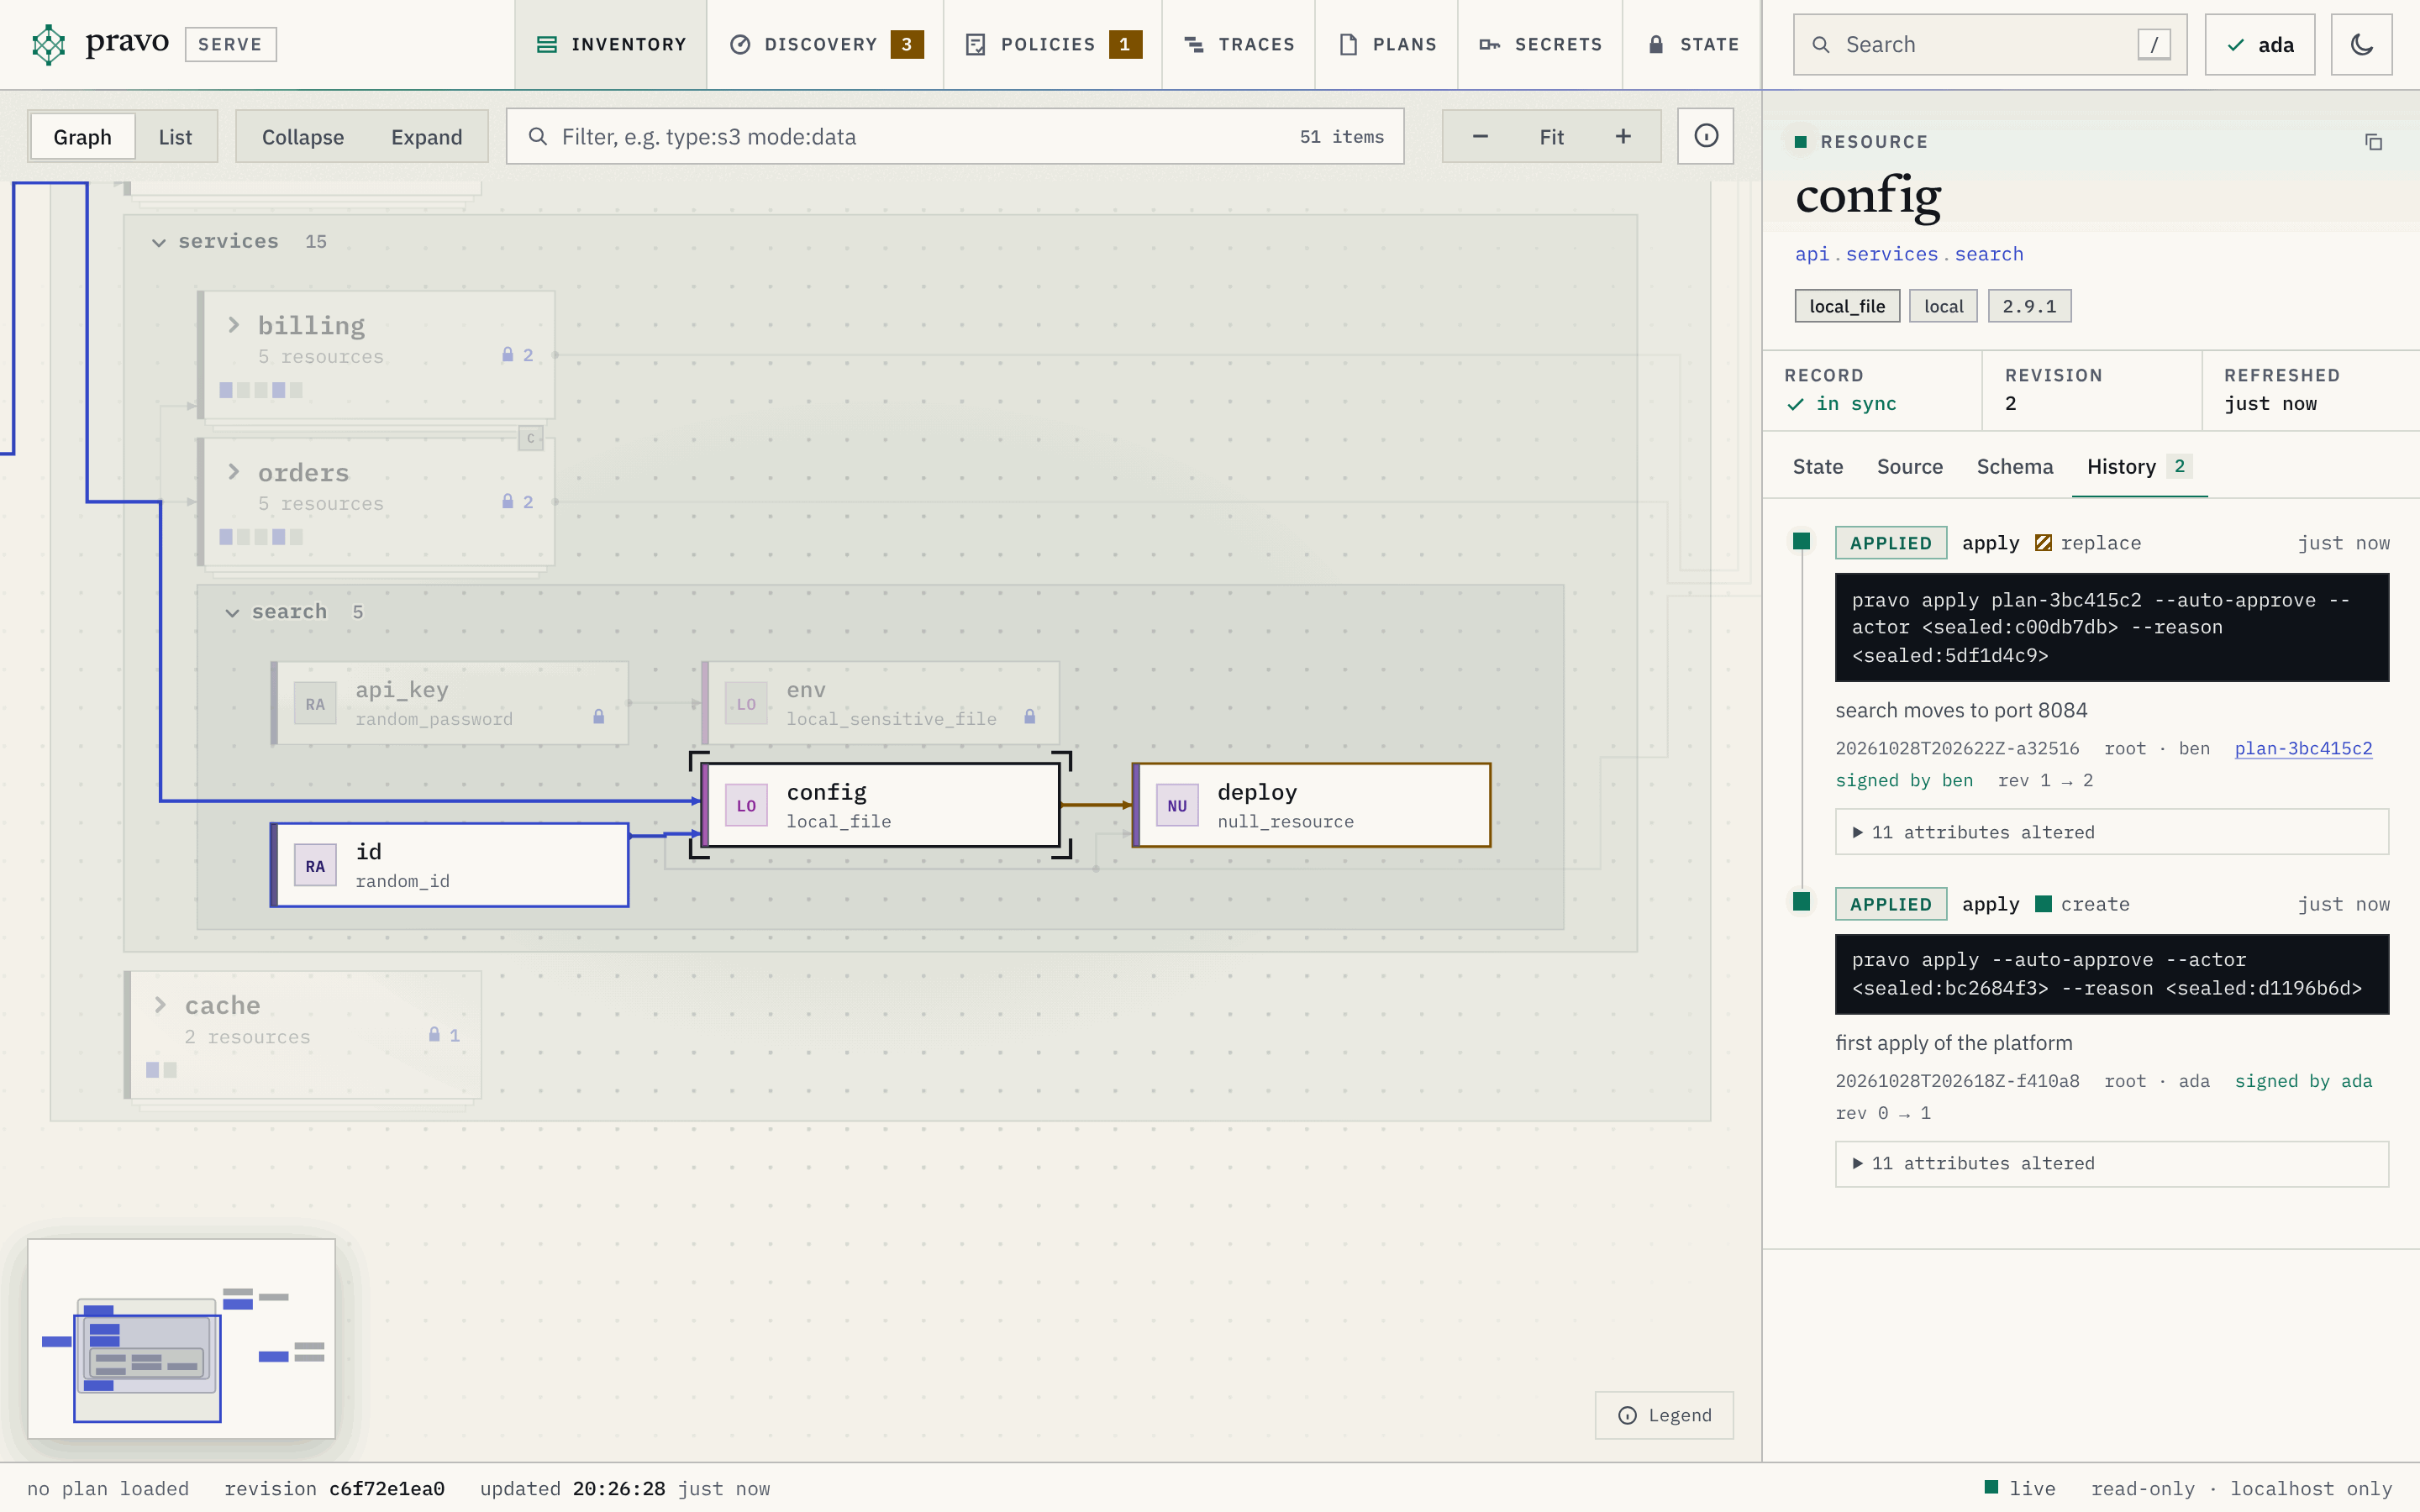Expand 11 attributes altered under create entry

(x=2111, y=1164)
